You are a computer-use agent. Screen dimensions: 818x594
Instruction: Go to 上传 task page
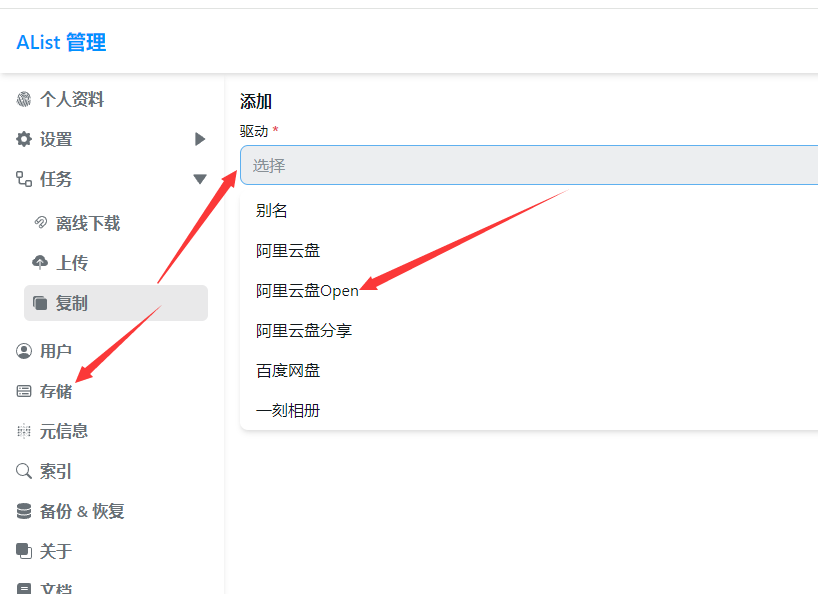72,263
